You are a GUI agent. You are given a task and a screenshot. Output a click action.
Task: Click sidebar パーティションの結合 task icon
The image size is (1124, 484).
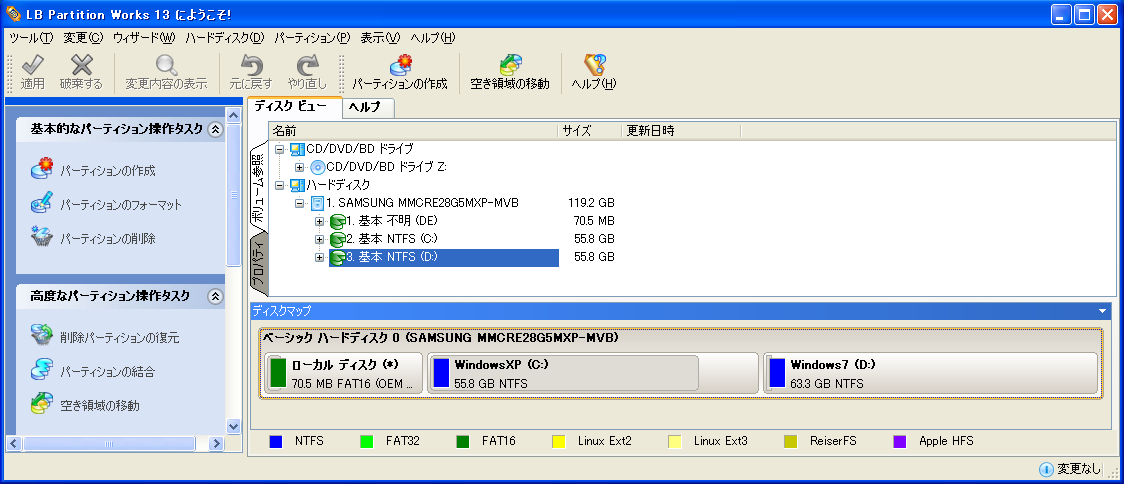click(42, 370)
